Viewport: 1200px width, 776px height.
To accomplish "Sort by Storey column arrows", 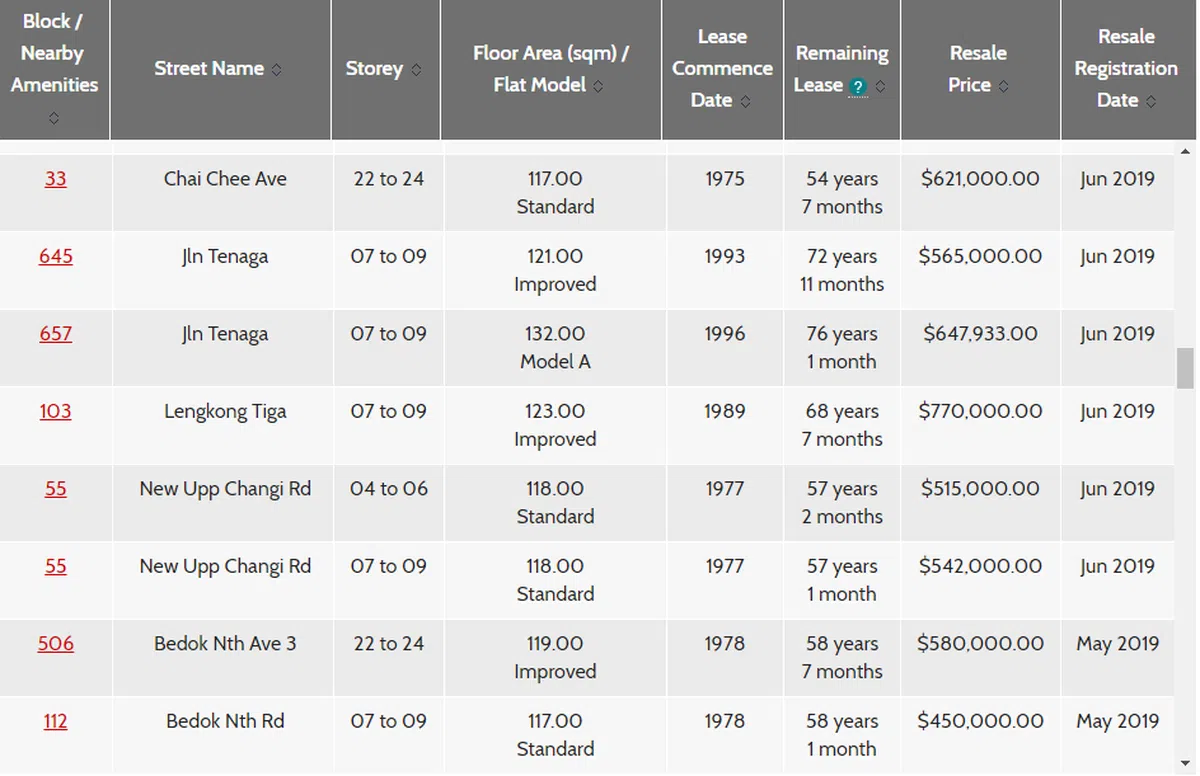I will (416, 70).
